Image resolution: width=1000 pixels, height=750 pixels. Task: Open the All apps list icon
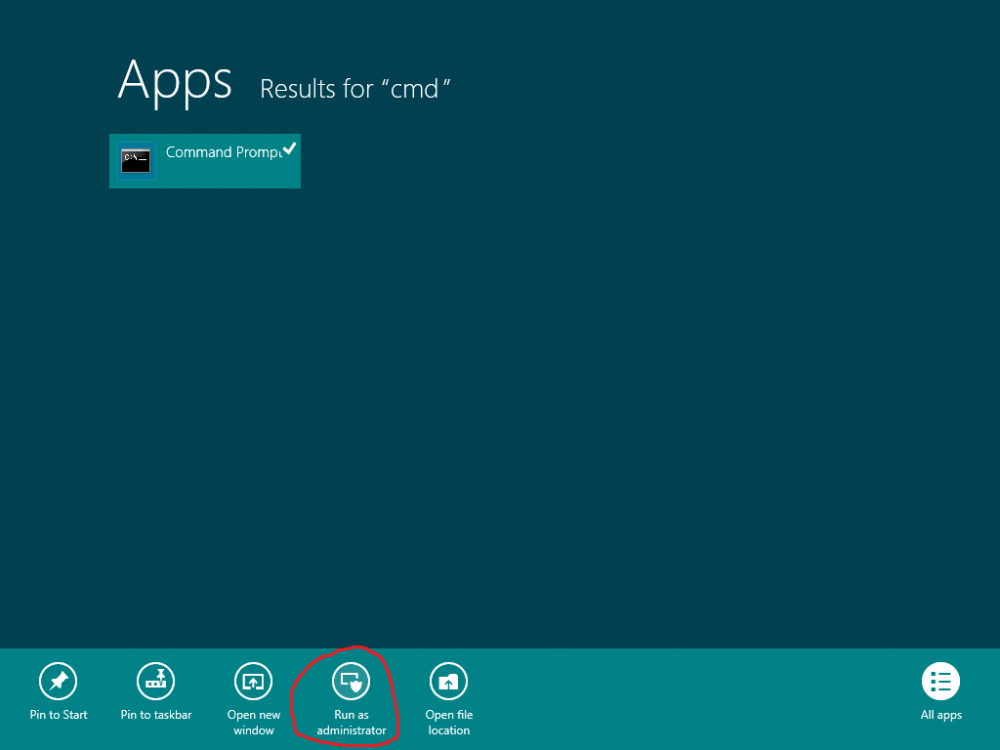[941, 681]
